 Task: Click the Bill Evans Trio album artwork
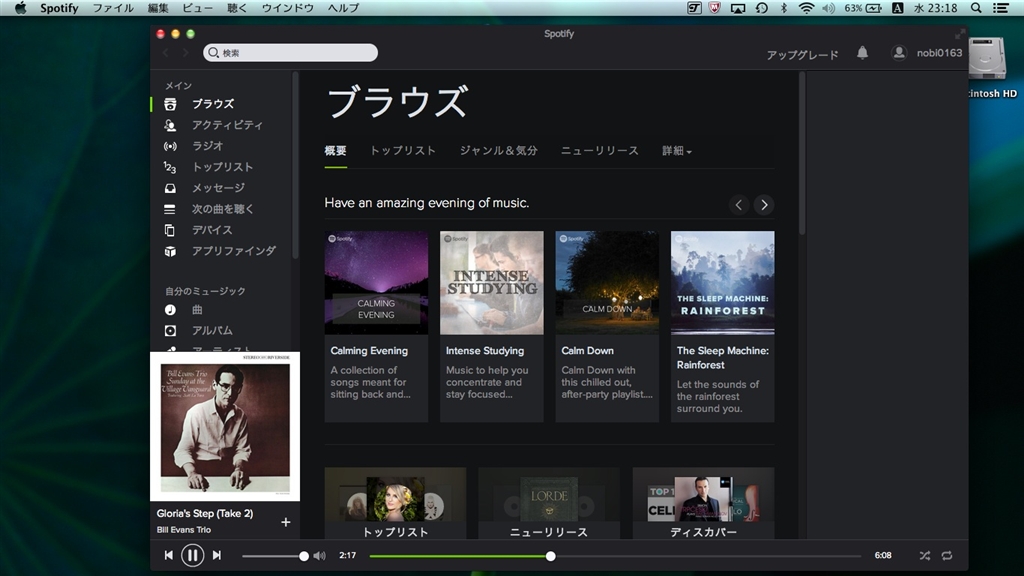click(225, 426)
